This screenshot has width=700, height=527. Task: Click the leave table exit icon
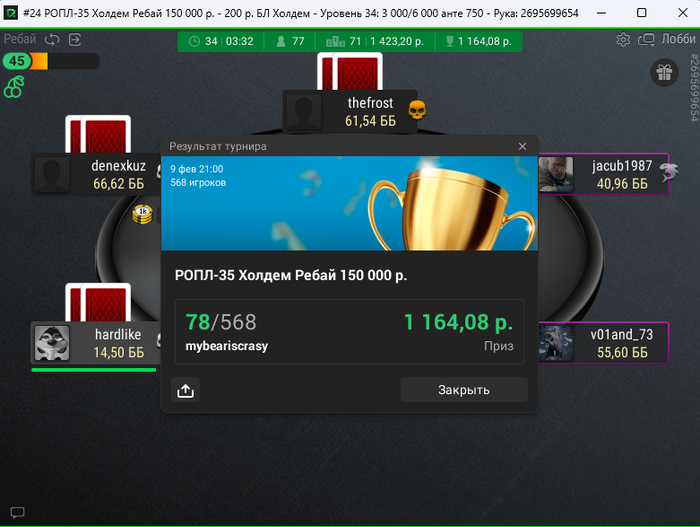coord(75,40)
